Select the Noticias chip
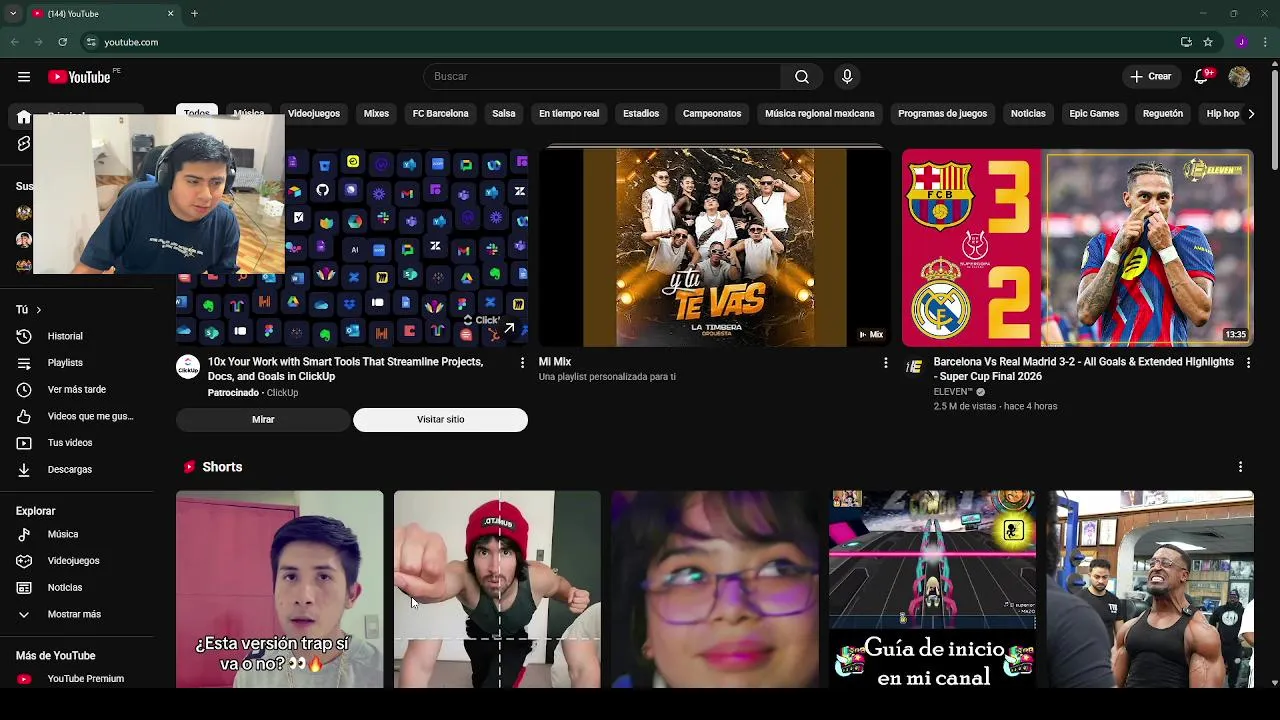 point(1028,114)
